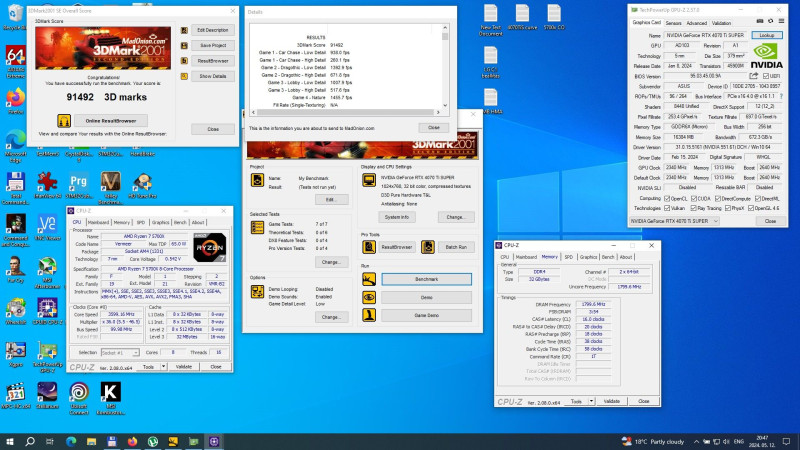This screenshot has height=450, width=800.
Task: Click the Benchmark run icon in 3DMark2001
Action: (369, 279)
